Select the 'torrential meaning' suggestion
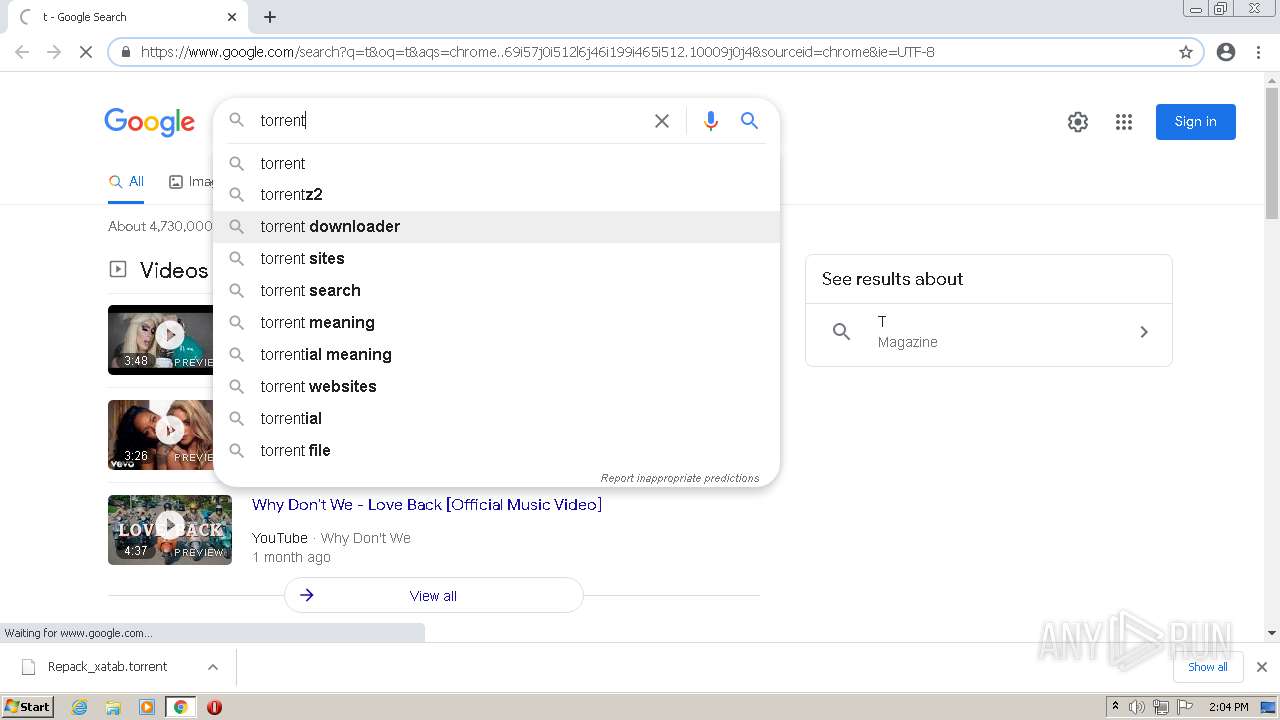This screenshot has height=720, width=1280. pos(496,355)
